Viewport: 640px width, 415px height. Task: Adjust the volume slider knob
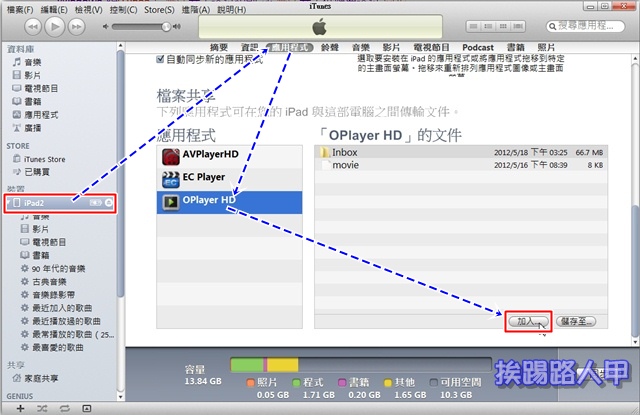click(165, 27)
